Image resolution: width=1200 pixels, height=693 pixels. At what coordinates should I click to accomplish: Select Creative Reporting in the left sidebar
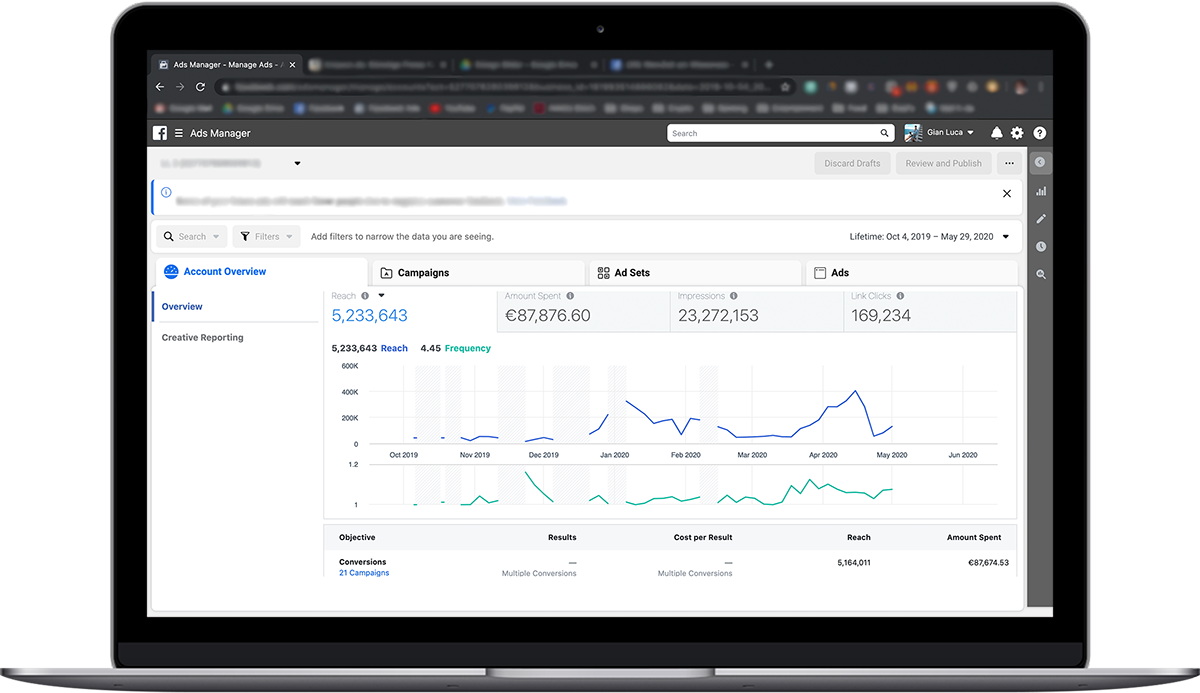click(202, 338)
